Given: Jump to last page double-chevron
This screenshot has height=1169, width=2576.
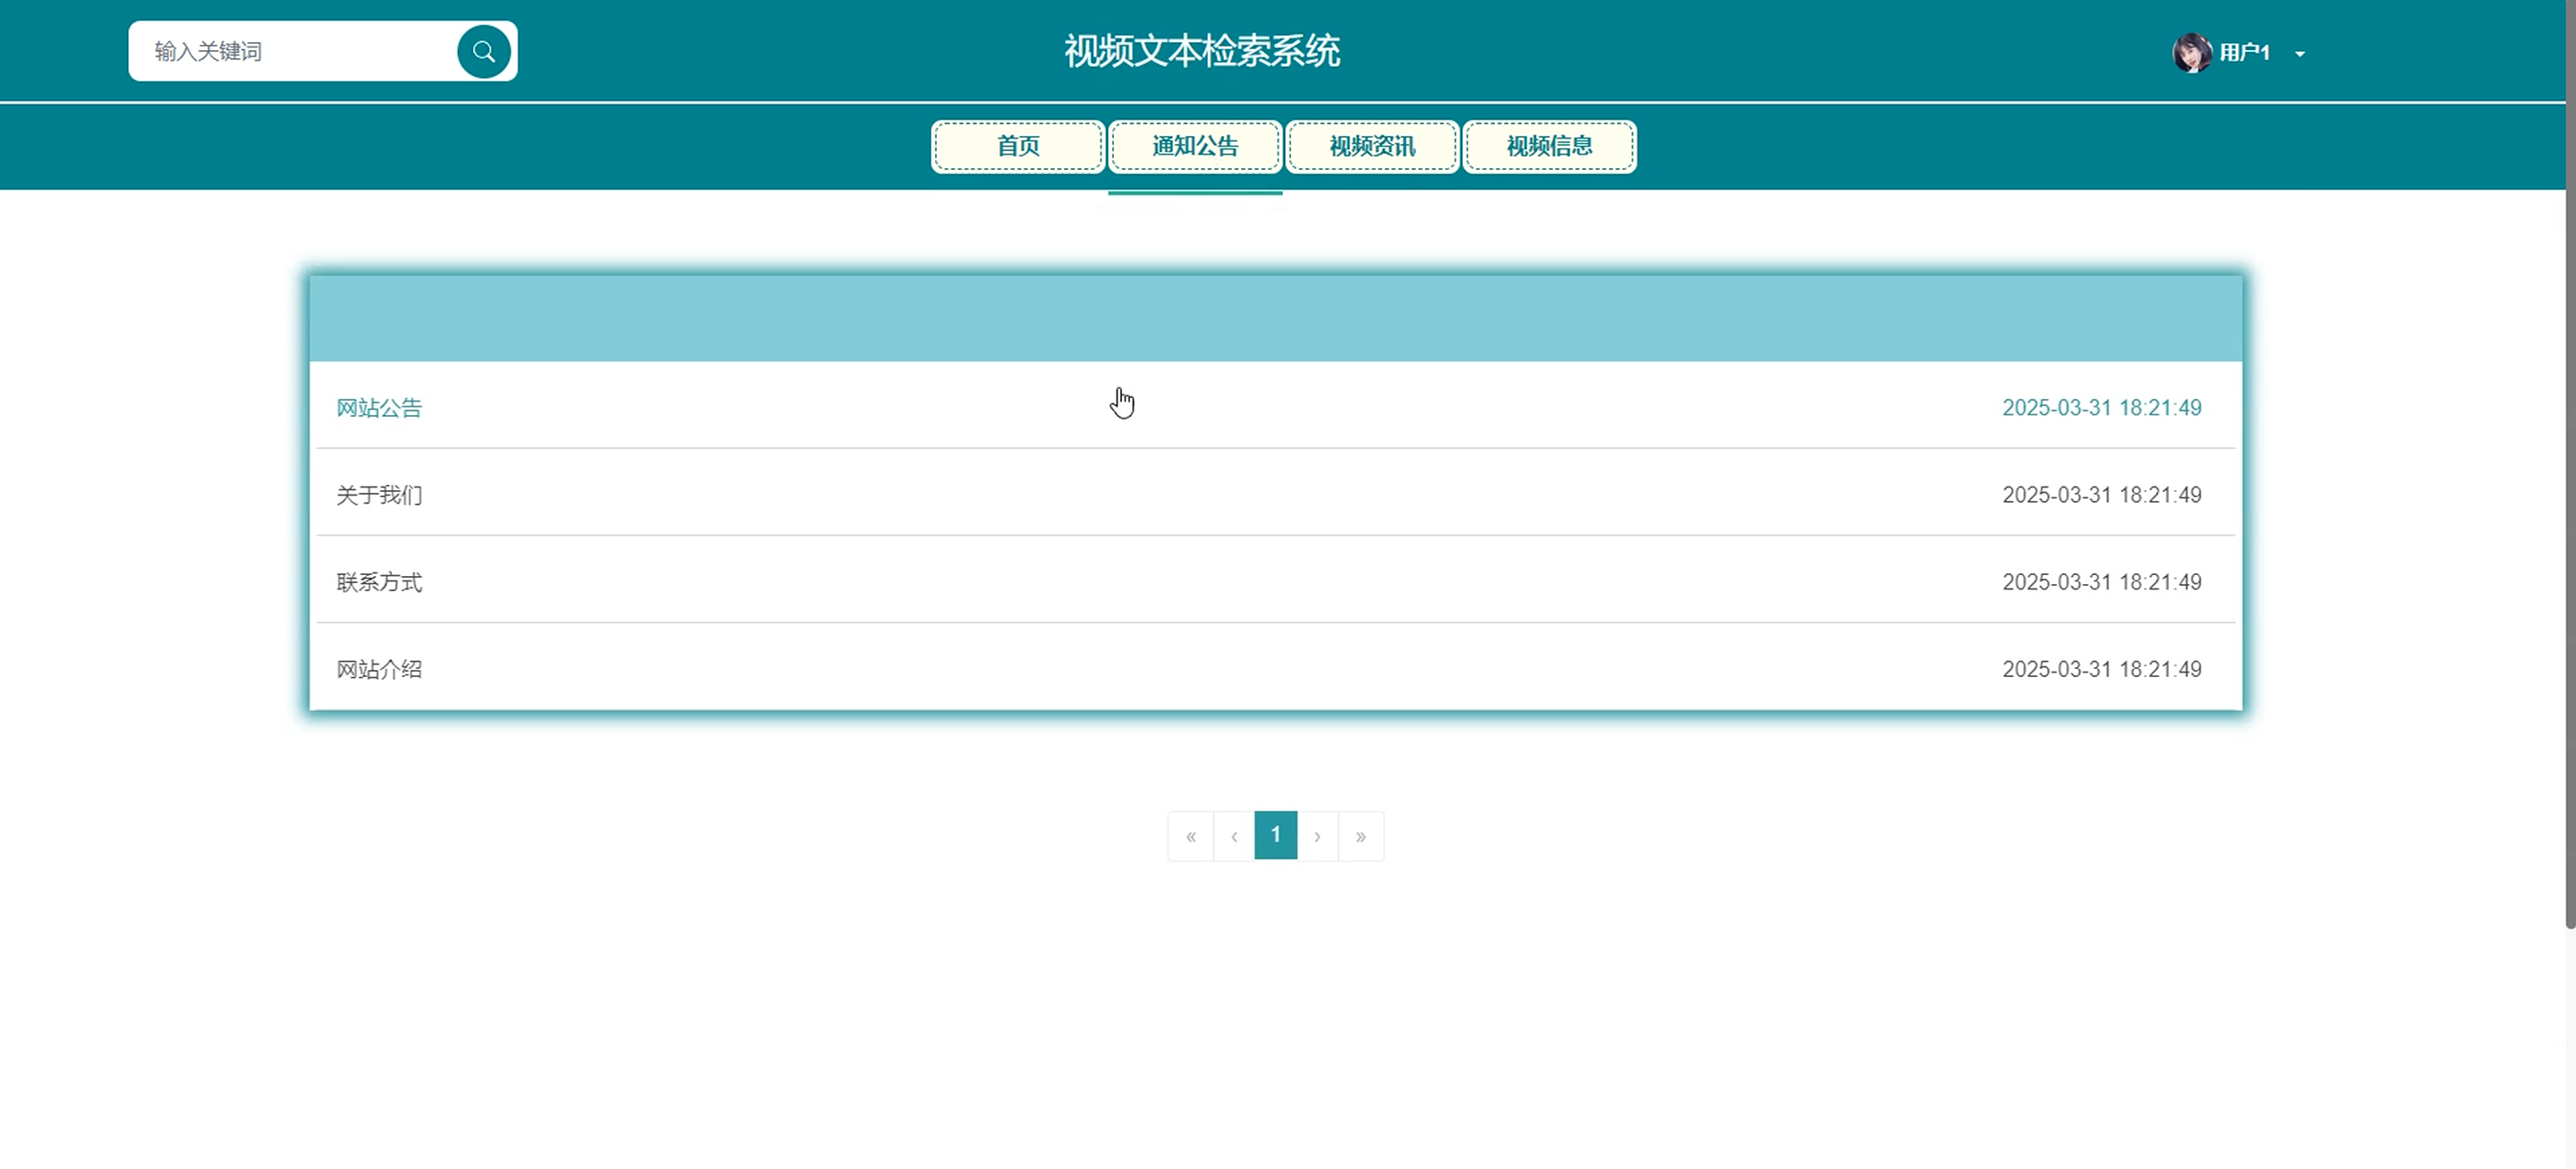Looking at the screenshot, I should click(1360, 836).
